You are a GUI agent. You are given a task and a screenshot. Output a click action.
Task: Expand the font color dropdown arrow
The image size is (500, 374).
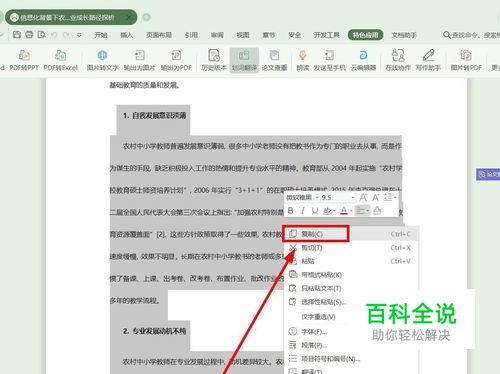pyautogui.click(x=351, y=211)
